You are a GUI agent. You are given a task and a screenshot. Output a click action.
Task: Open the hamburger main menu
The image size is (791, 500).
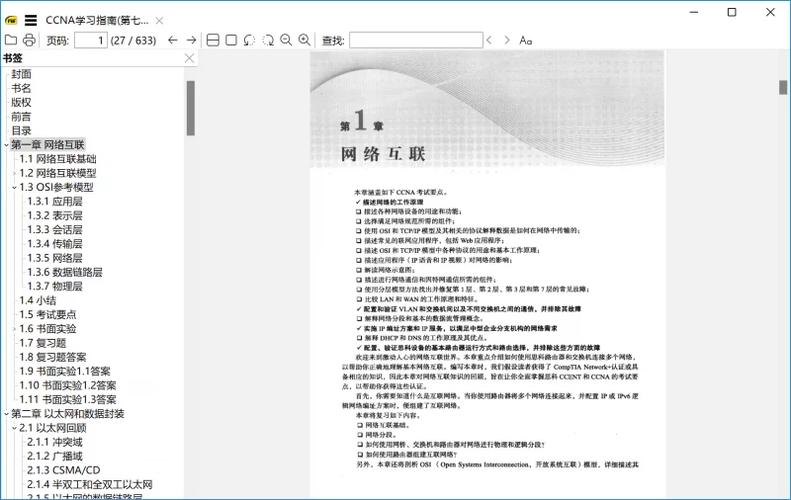point(31,21)
